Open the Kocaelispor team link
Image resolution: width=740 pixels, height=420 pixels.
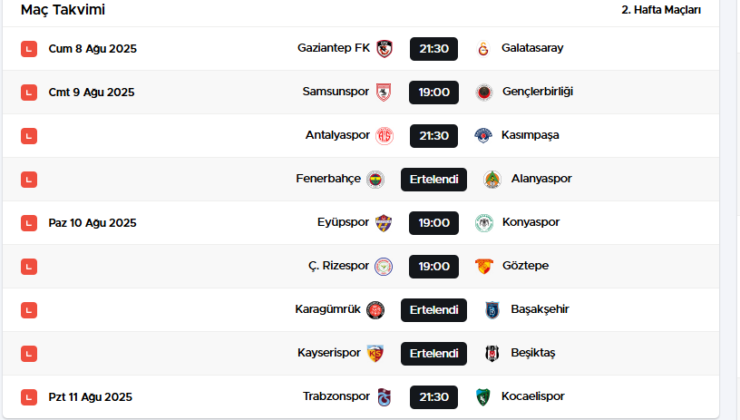point(532,397)
